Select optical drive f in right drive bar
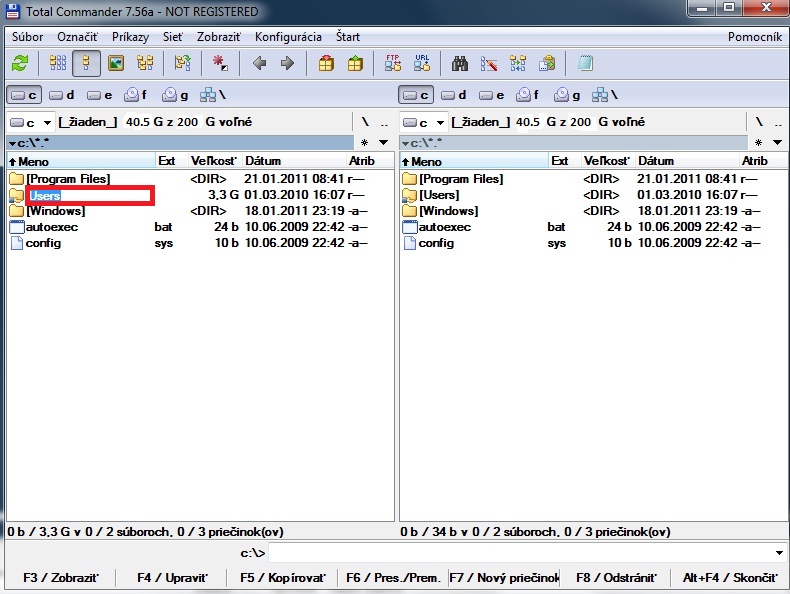The image size is (790, 594). [529, 95]
